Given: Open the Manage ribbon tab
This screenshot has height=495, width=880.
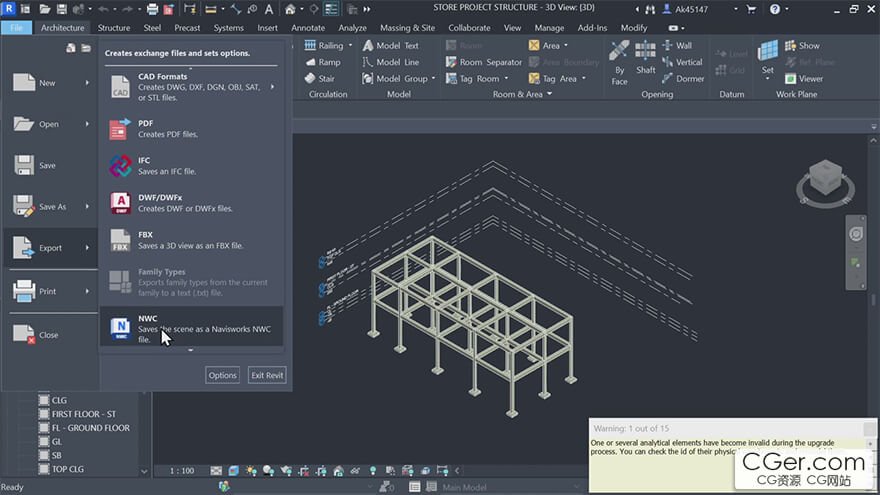Looking at the screenshot, I should pyautogui.click(x=549, y=28).
